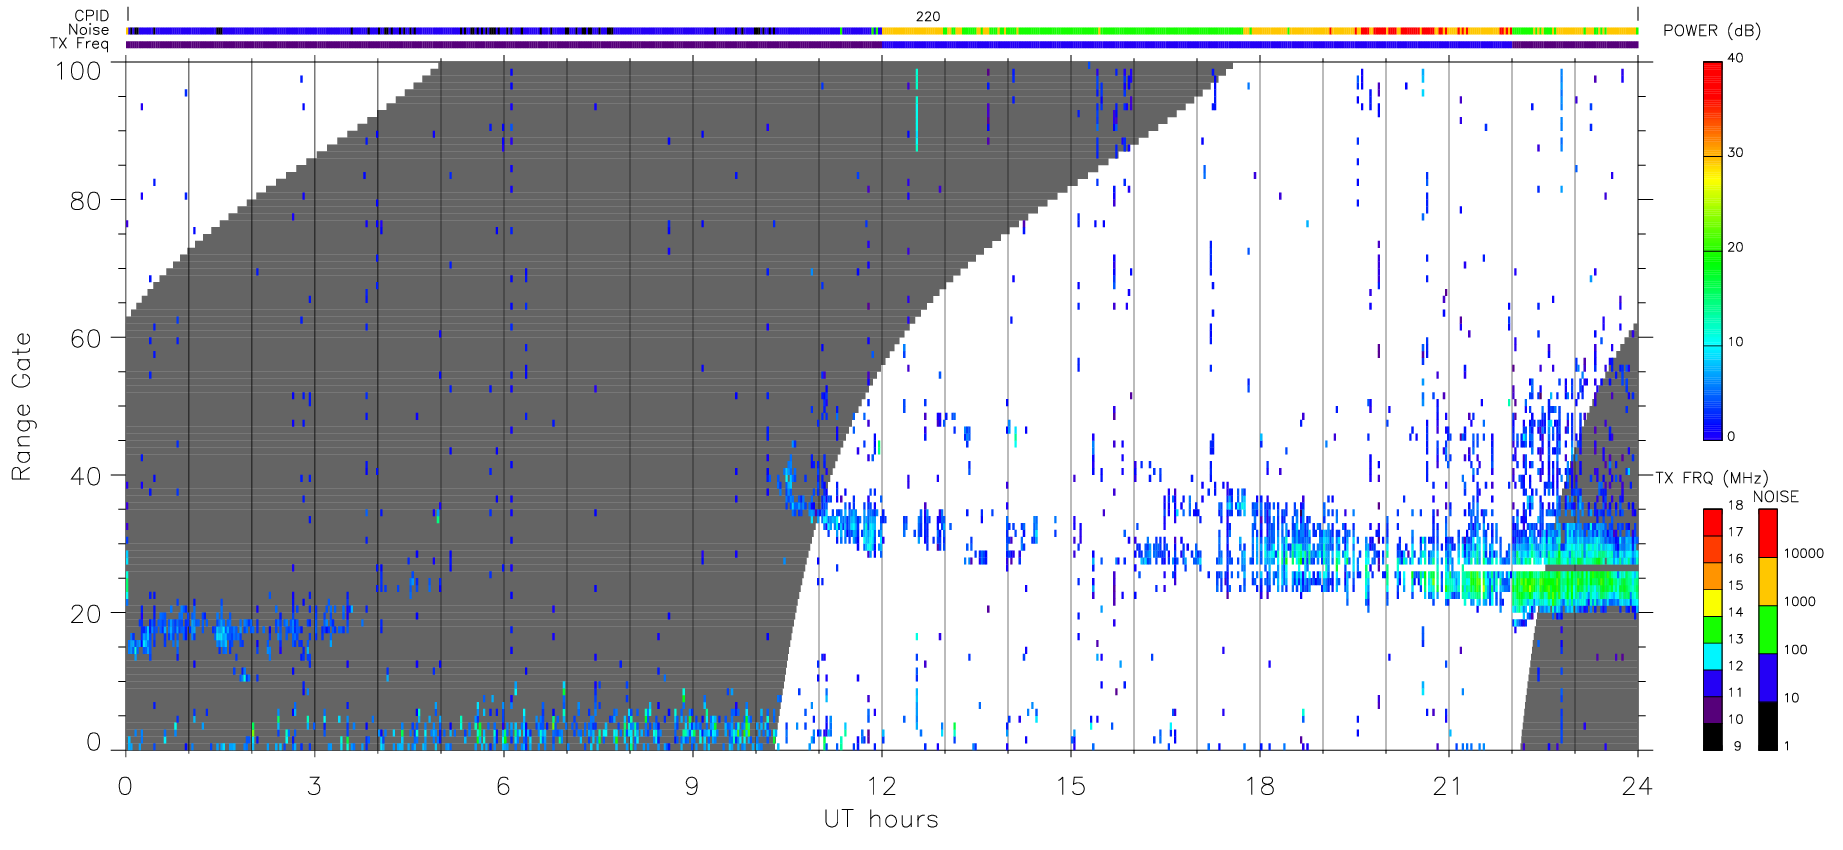Viewport: 1843px width, 850px height.
Task: Click the "NOISE" legend title
Action: coord(1776,497)
